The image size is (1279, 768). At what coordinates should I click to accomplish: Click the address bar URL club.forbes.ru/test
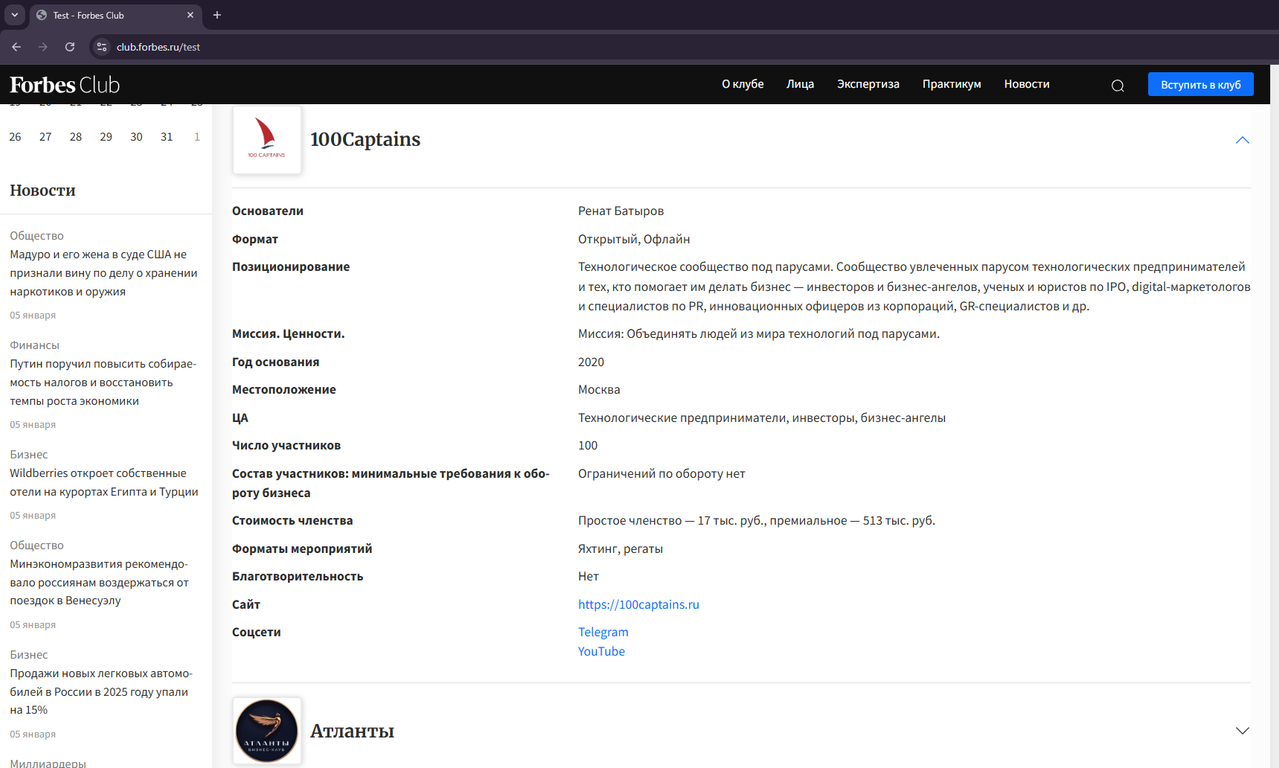pos(158,47)
